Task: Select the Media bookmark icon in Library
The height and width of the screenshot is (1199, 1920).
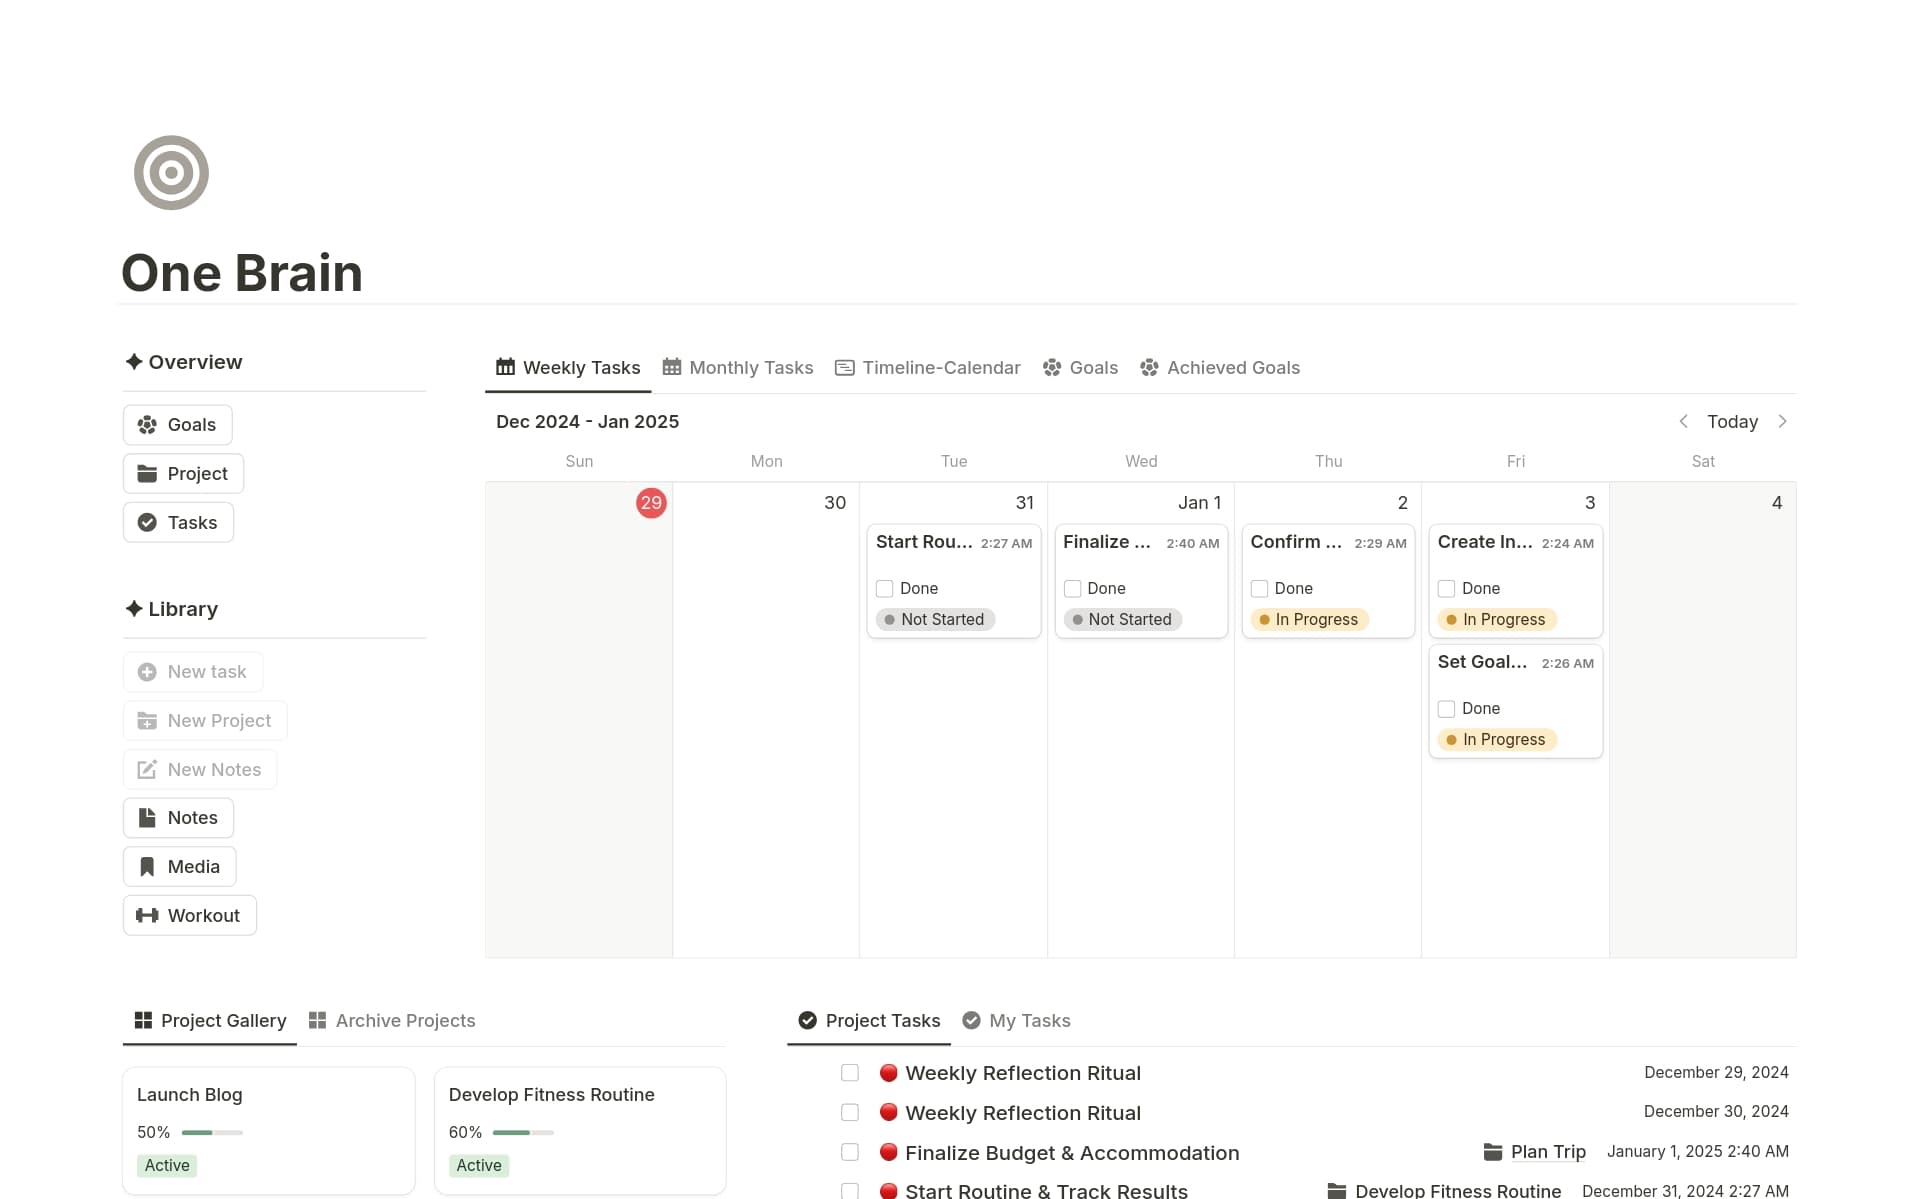Action: tap(147, 866)
